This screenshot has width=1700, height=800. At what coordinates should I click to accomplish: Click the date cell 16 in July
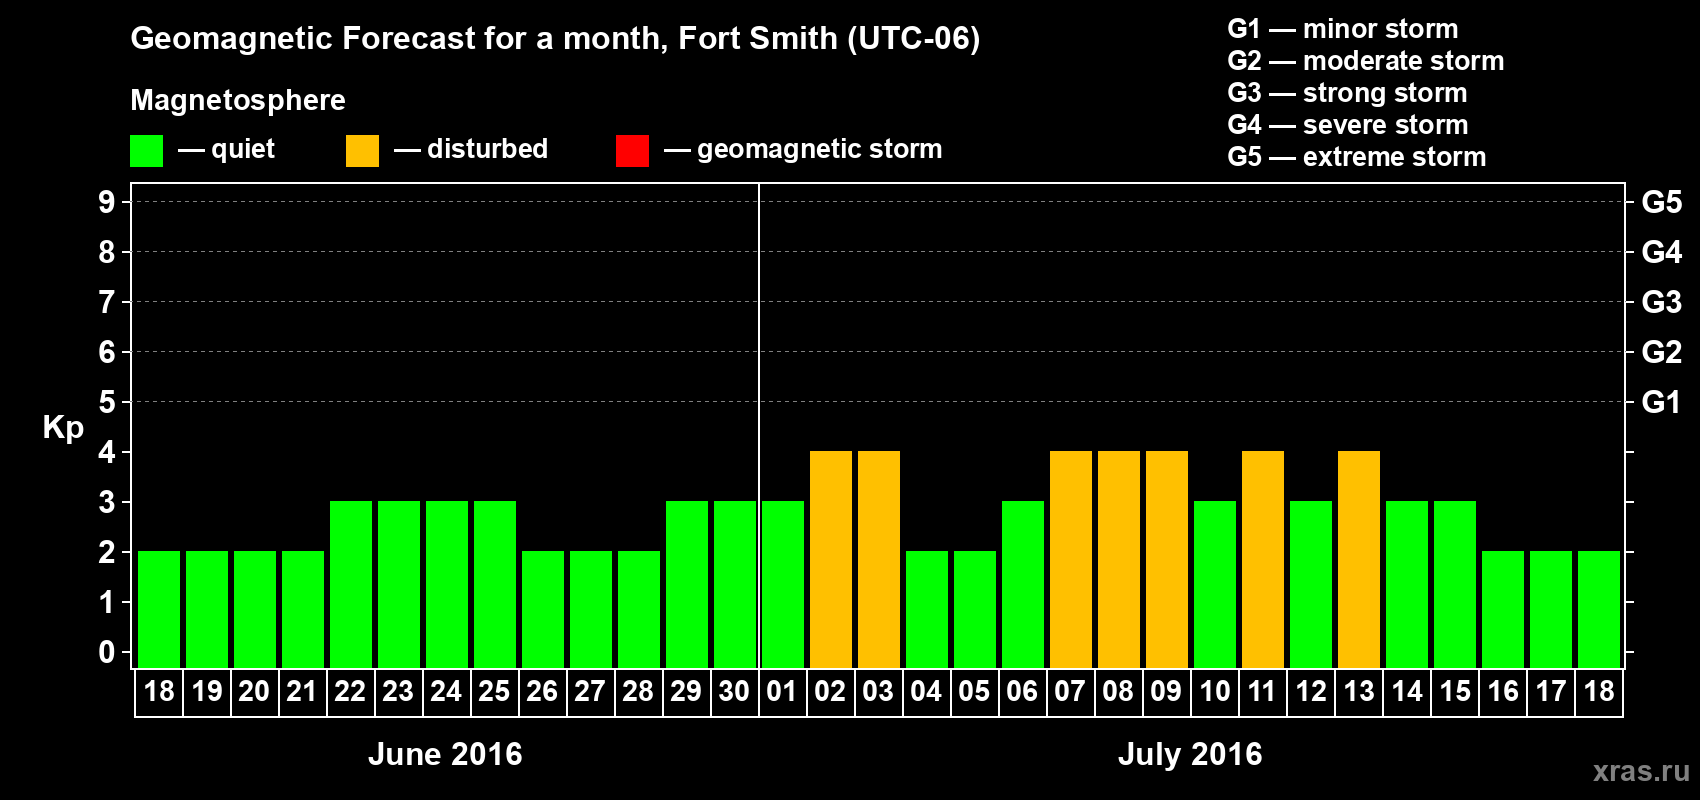coord(1503,692)
